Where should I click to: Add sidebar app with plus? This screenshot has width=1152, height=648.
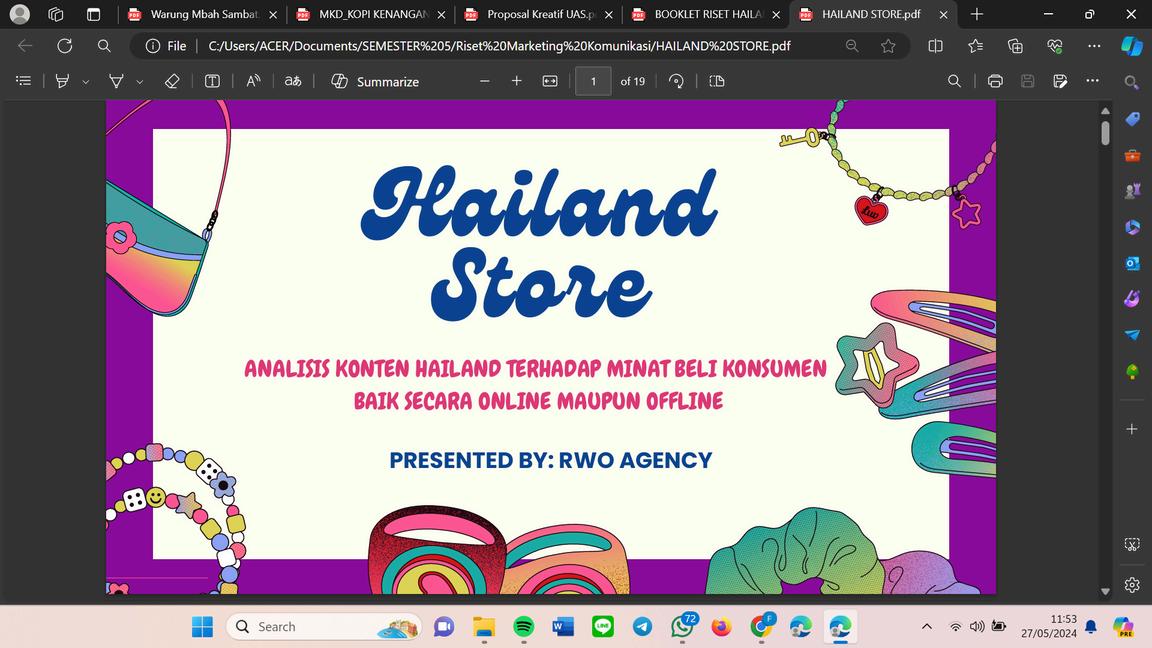(x=1131, y=428)
